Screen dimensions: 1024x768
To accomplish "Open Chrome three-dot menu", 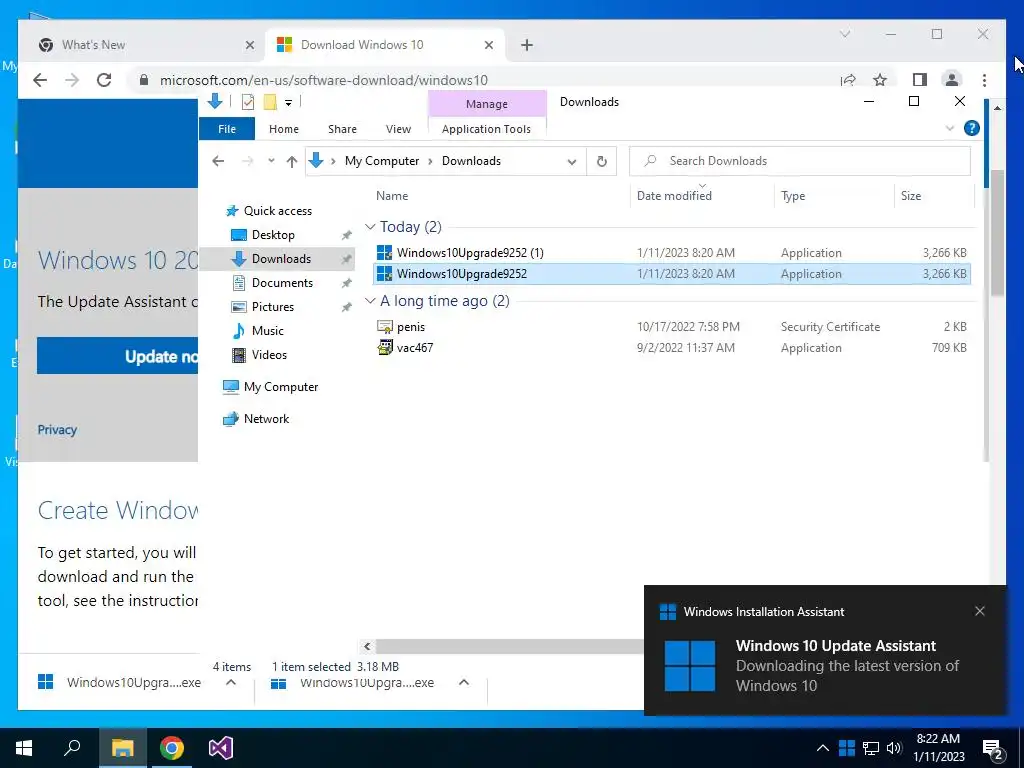I will pyautogui.click(x=984, y=80).
